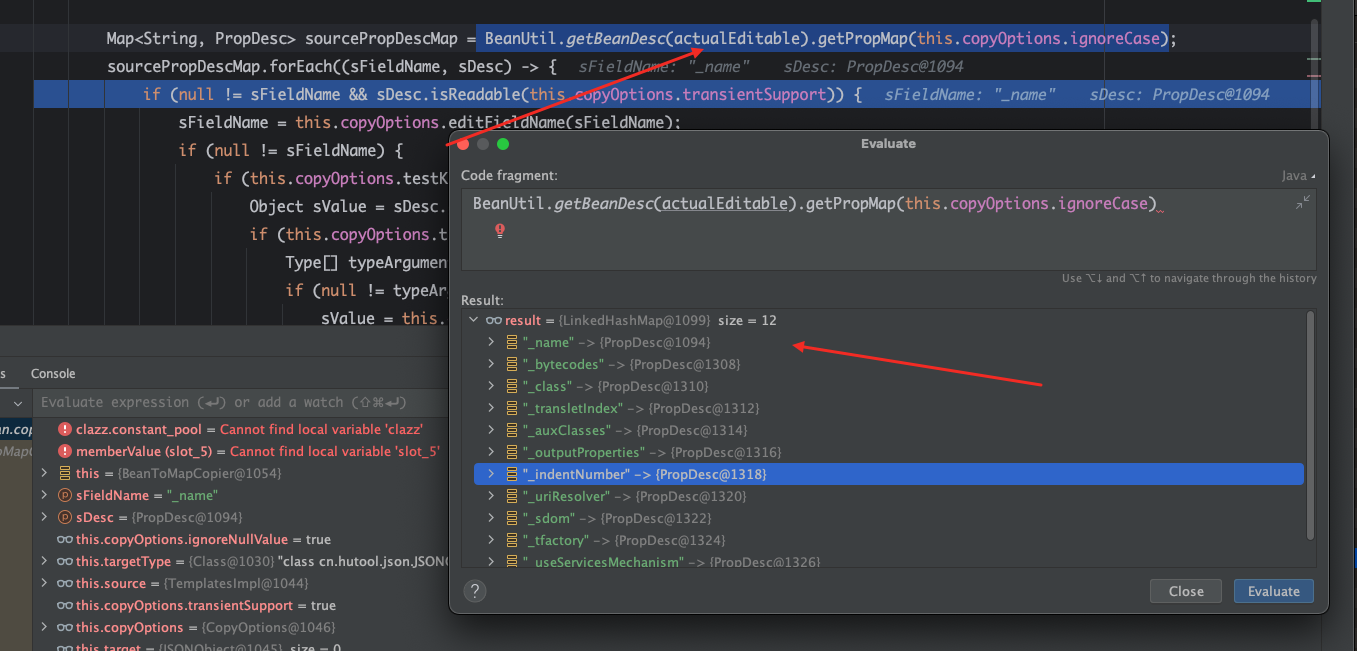Click error icon beside clazz.constant_pool

coord(65,429)
